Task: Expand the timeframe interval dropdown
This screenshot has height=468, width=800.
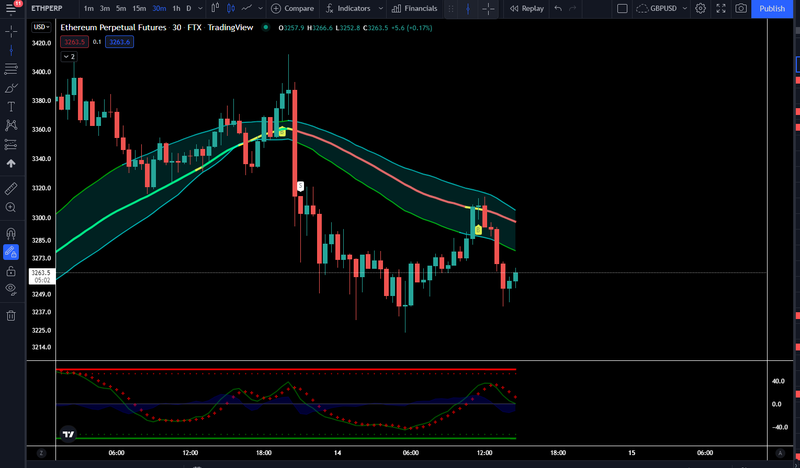Action: click(200, 8)
